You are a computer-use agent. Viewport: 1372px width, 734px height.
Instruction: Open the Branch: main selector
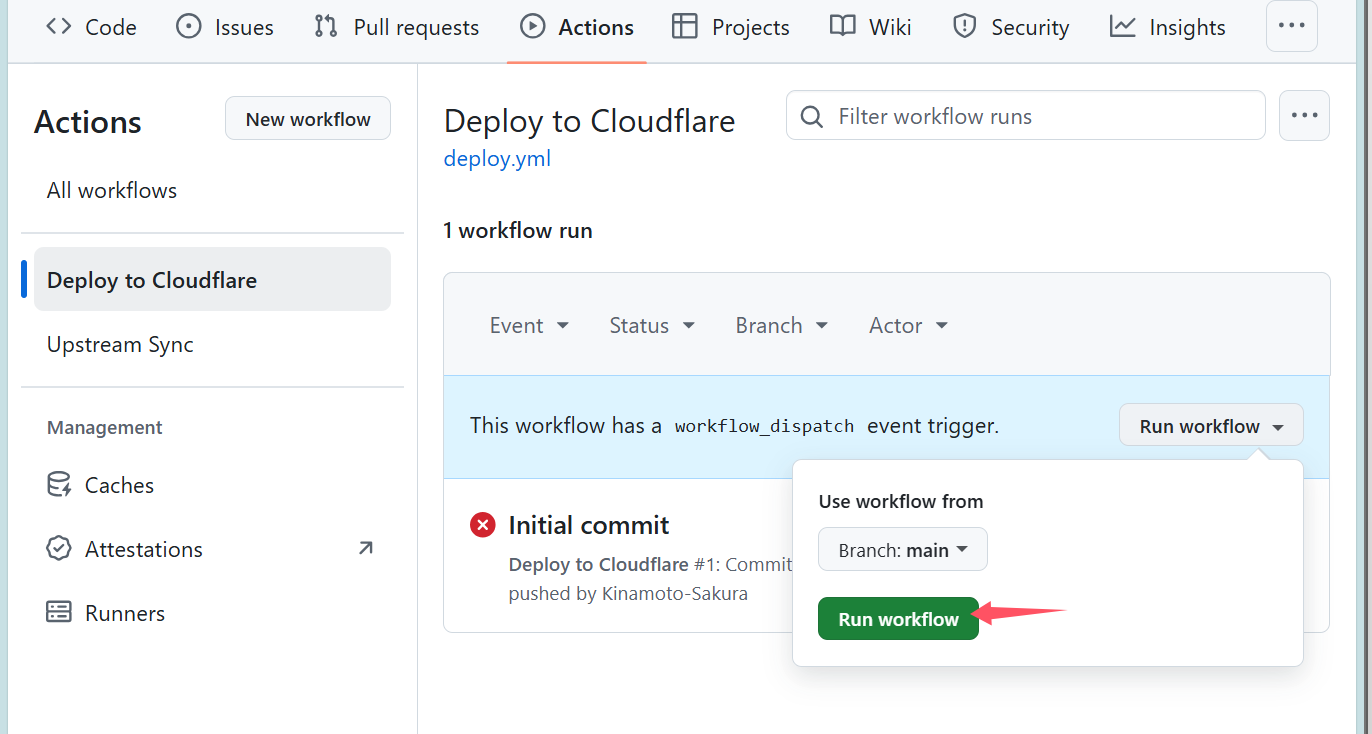(903, 550)
